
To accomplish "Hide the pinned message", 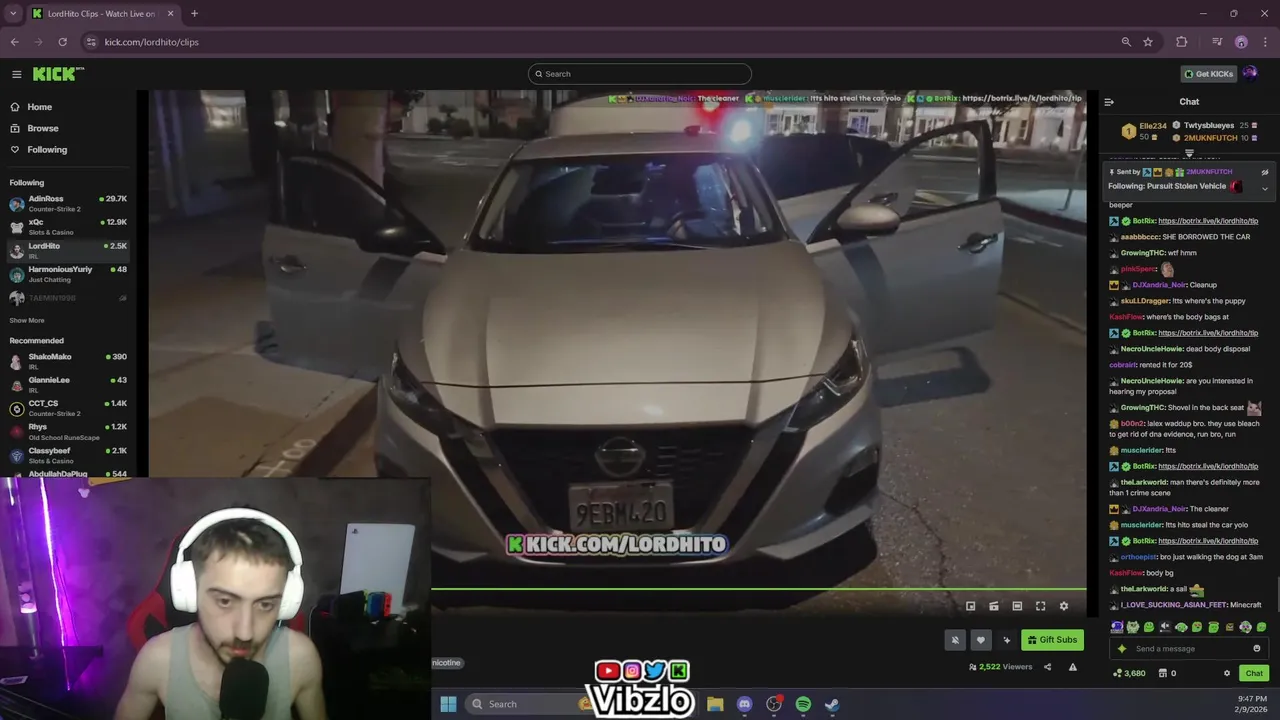I will point(1264,172).
